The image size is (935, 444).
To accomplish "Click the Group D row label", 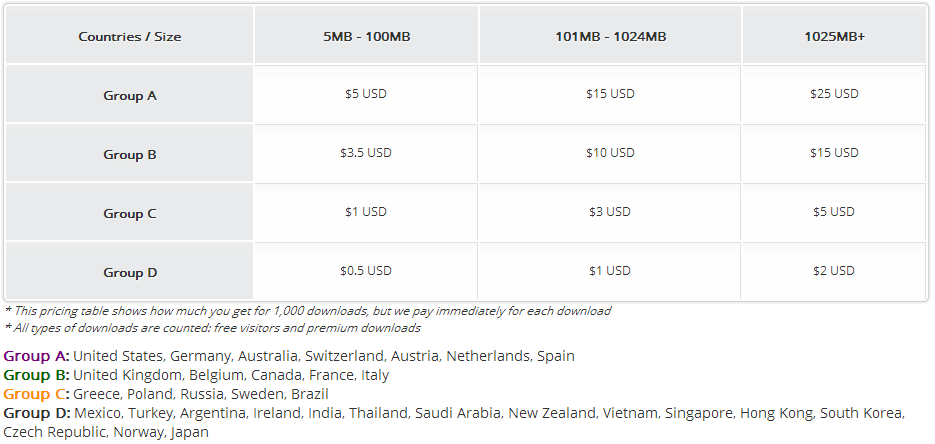I will 130,273.
